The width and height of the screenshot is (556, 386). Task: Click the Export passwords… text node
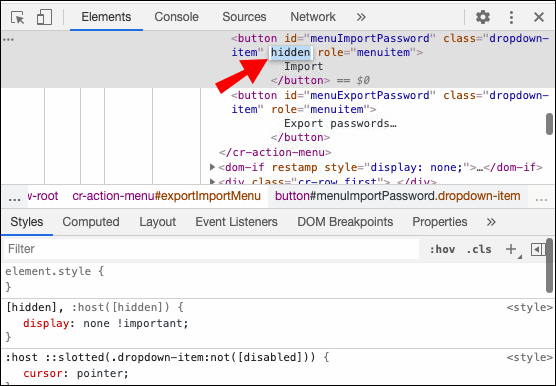pos(340,123)
